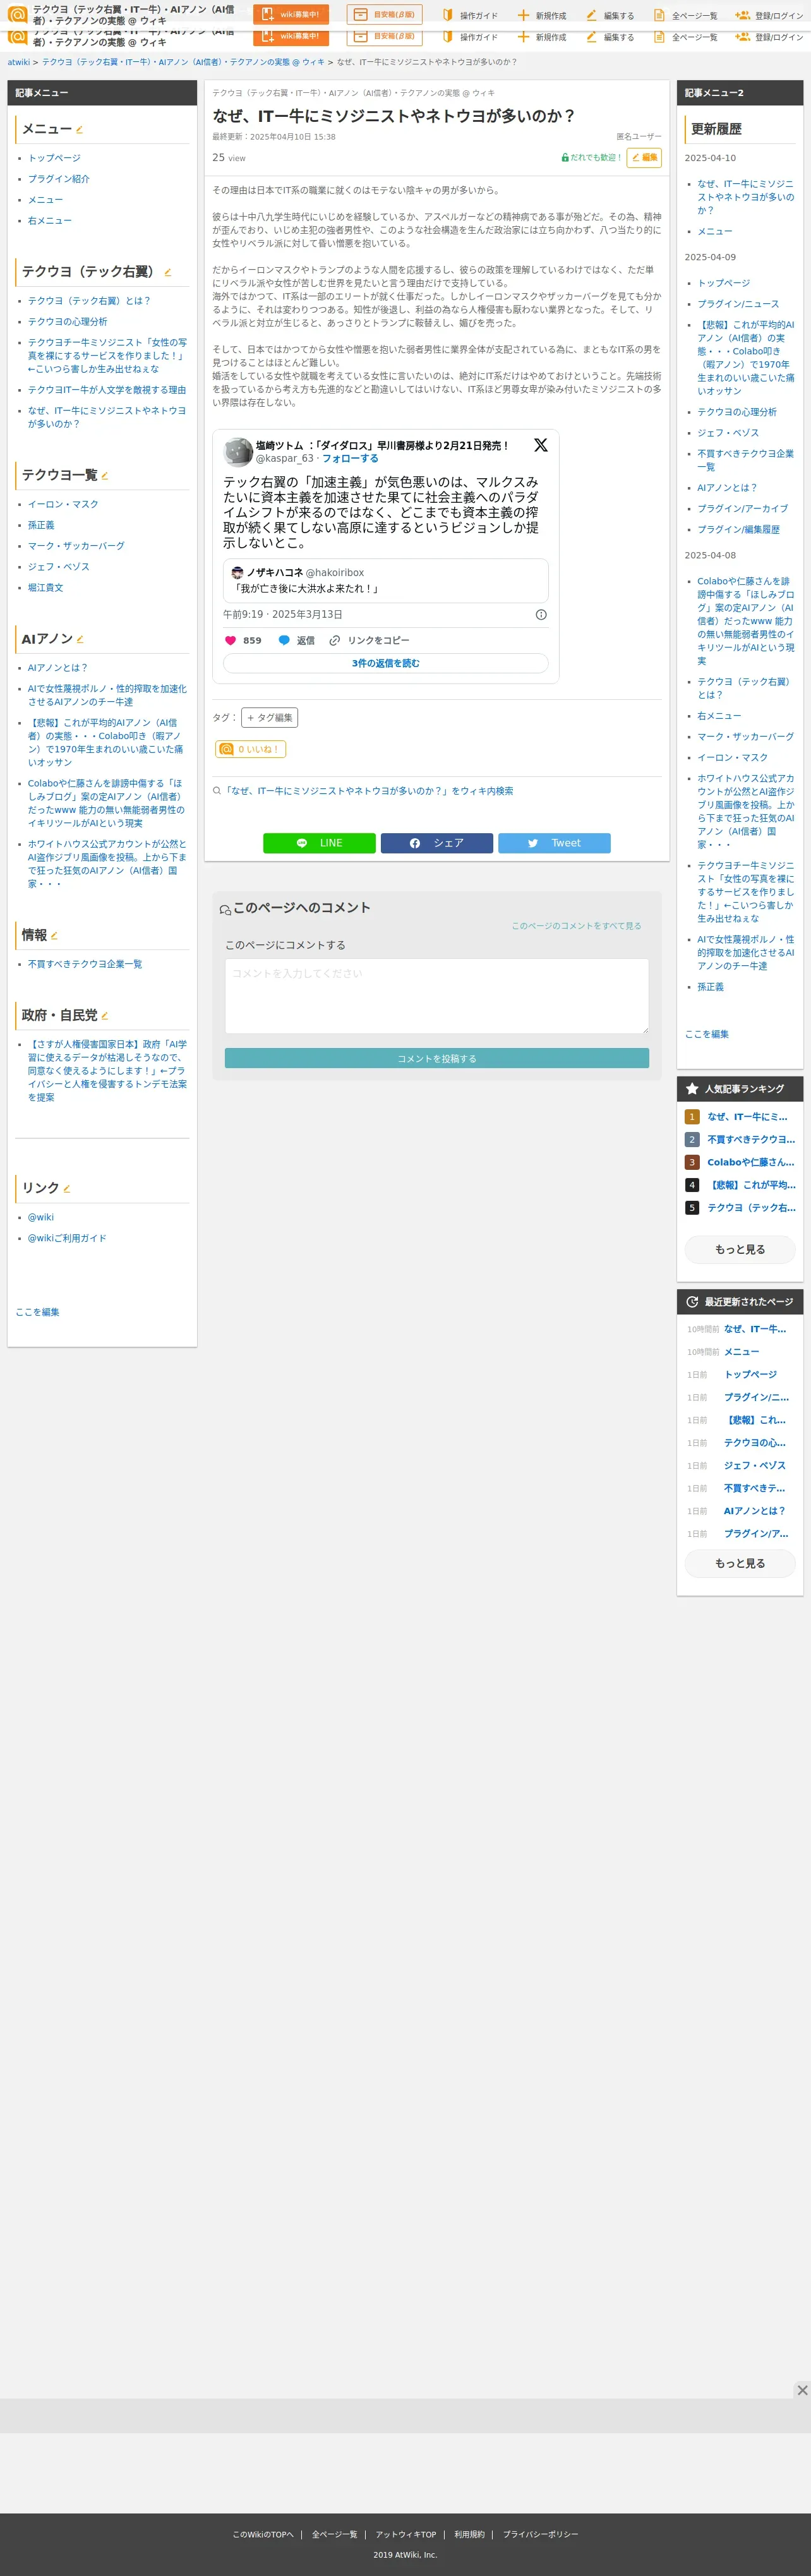Screen dimensions: 811x2576
Task: Click ここを編集 in 記事メニュー2
Action: [707, 1034]
